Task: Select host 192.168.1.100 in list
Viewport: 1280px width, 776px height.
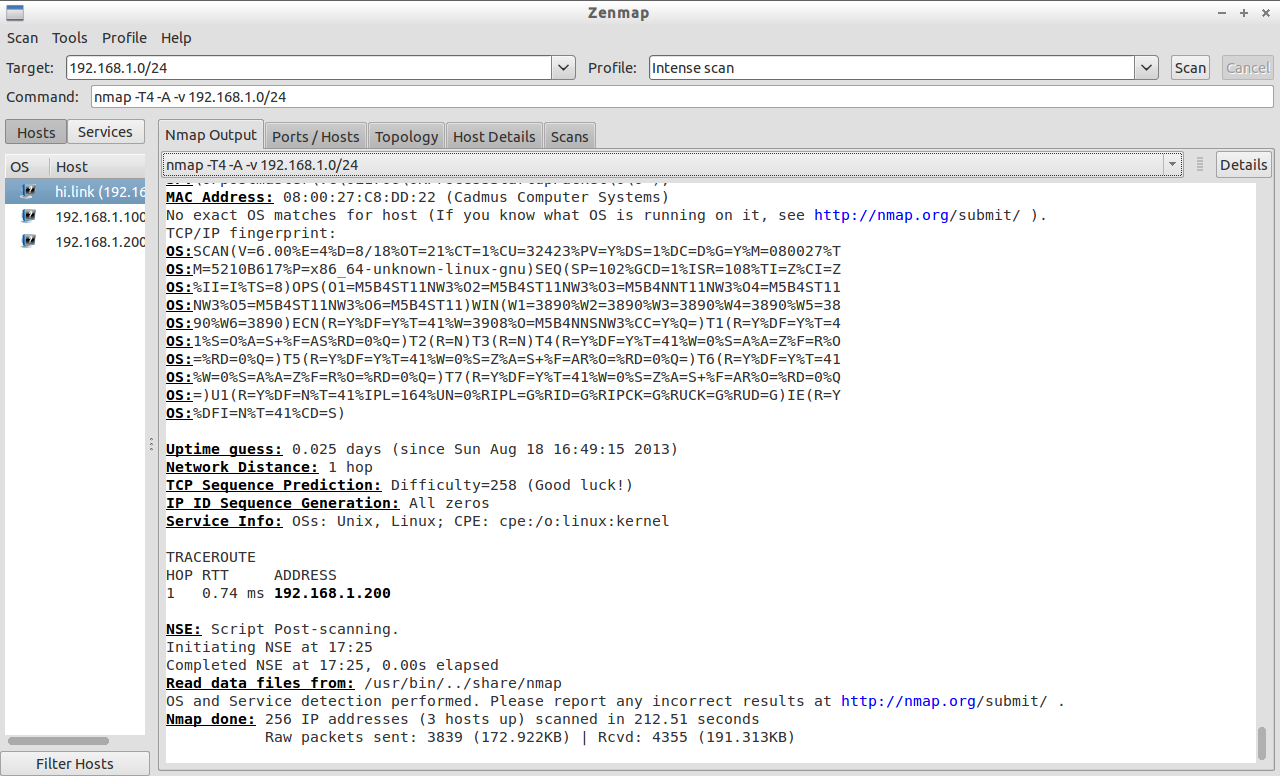Action: click(75, 216)
